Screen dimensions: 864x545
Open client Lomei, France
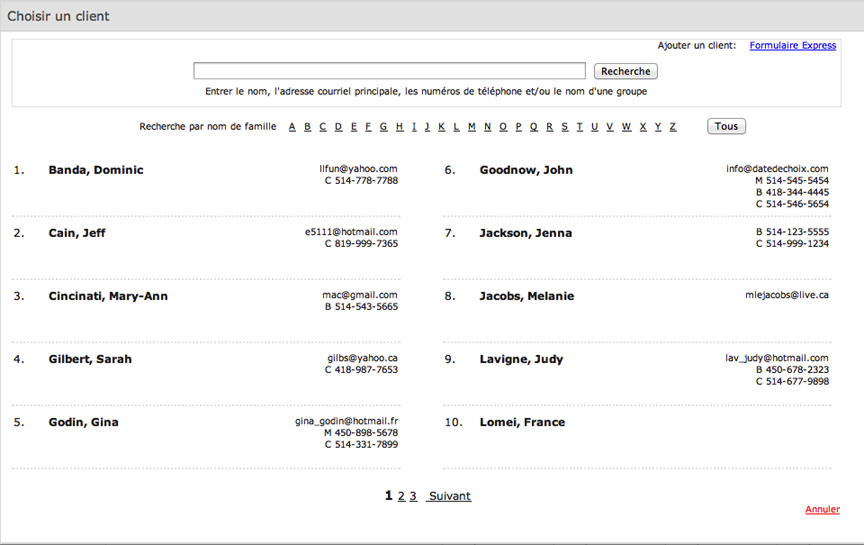click(x=522, y=422)
